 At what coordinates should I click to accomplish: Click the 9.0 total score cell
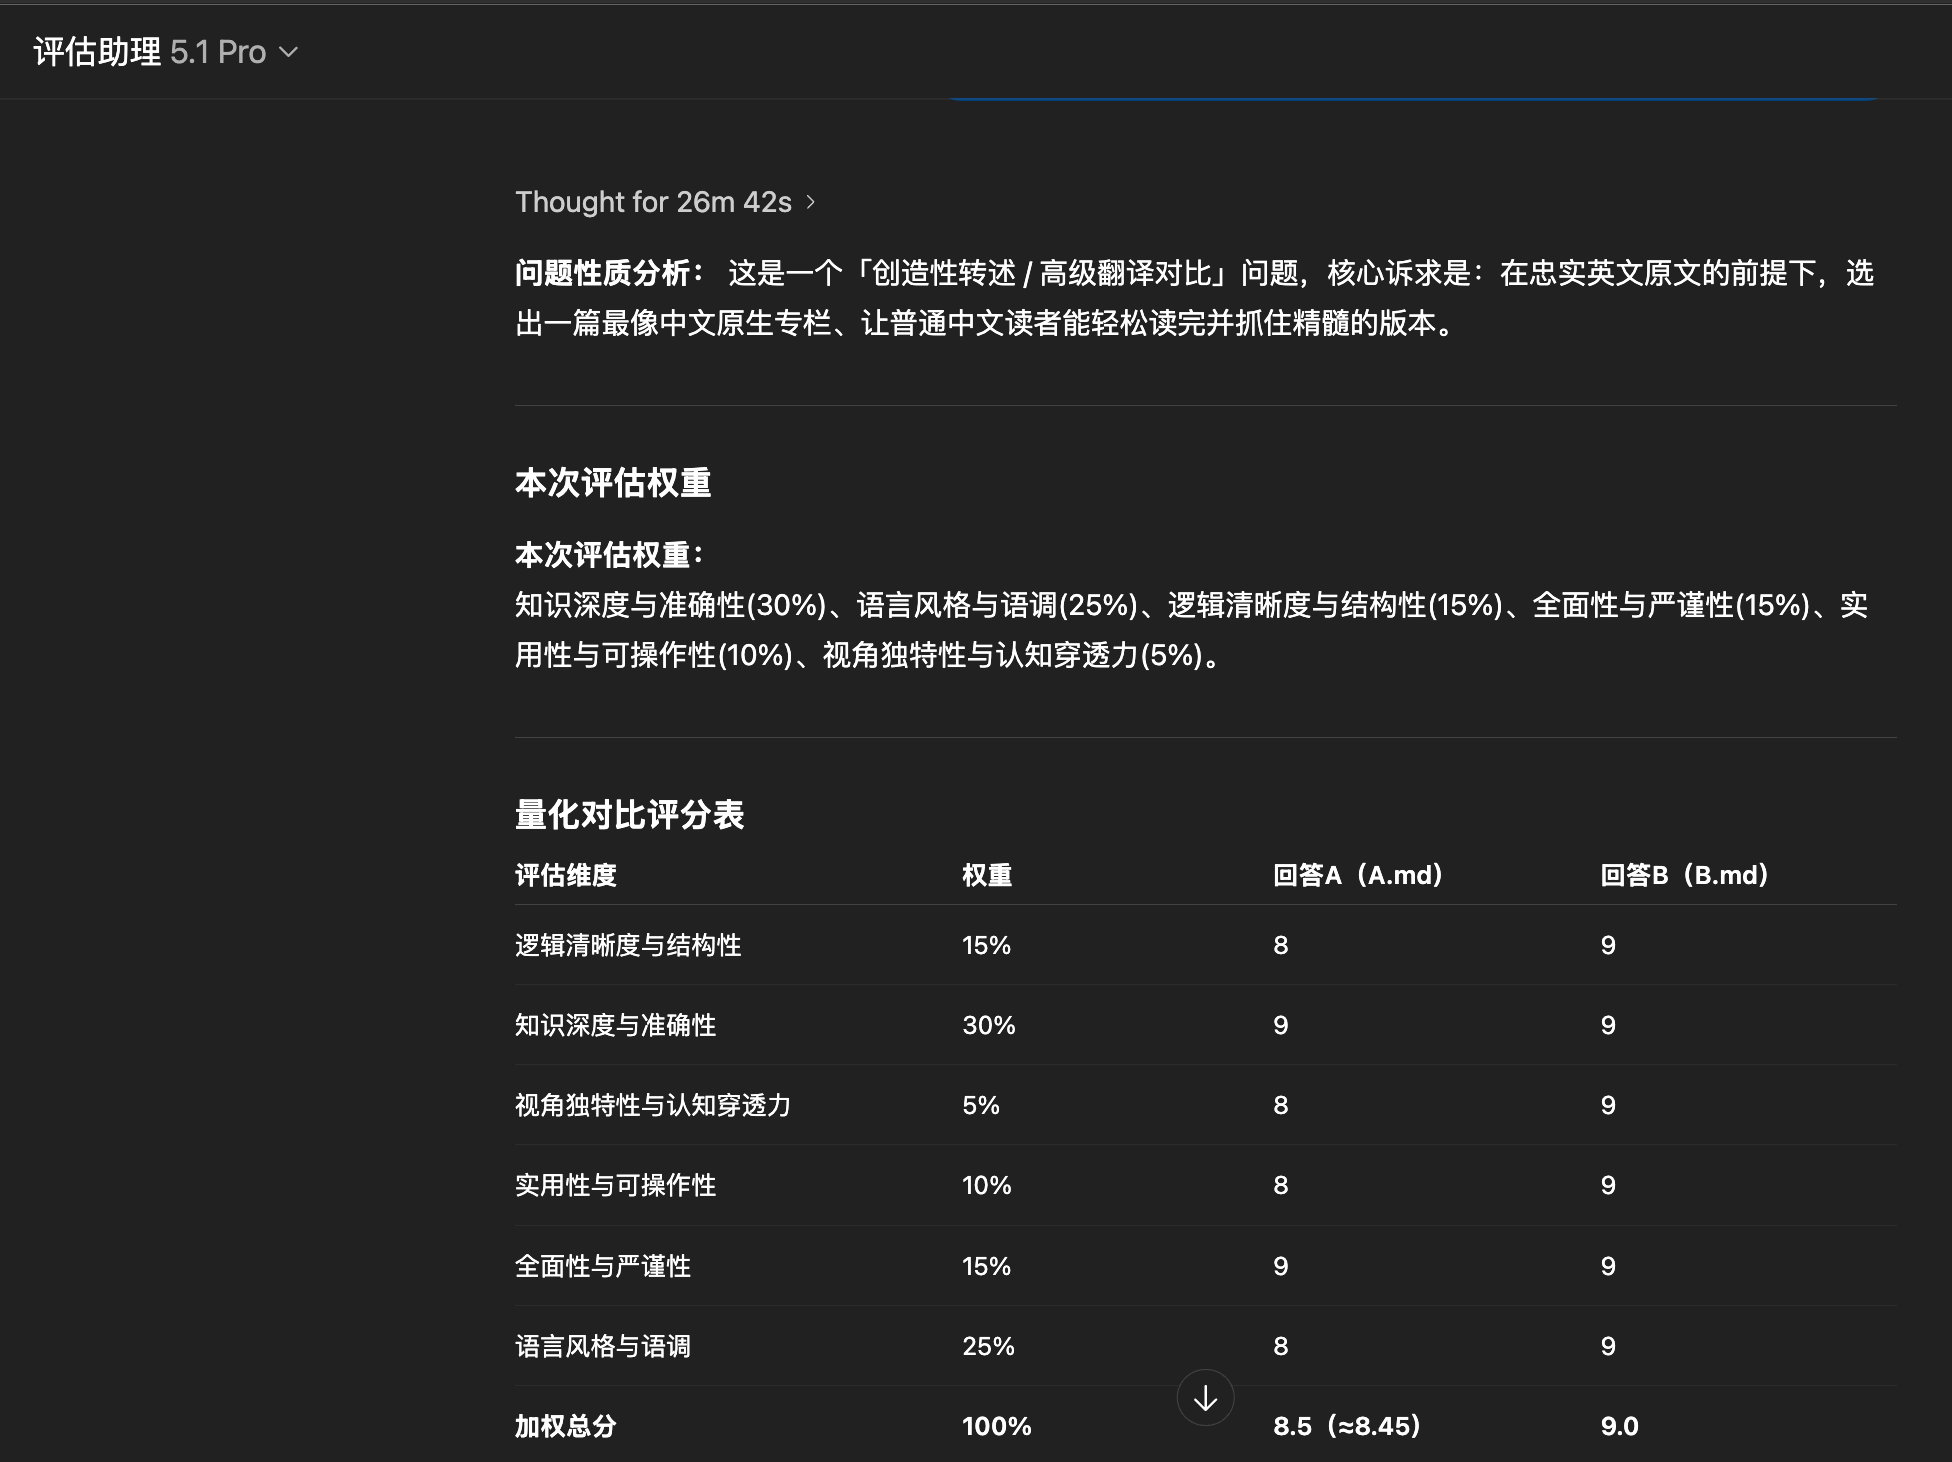click(1619, 1426)
